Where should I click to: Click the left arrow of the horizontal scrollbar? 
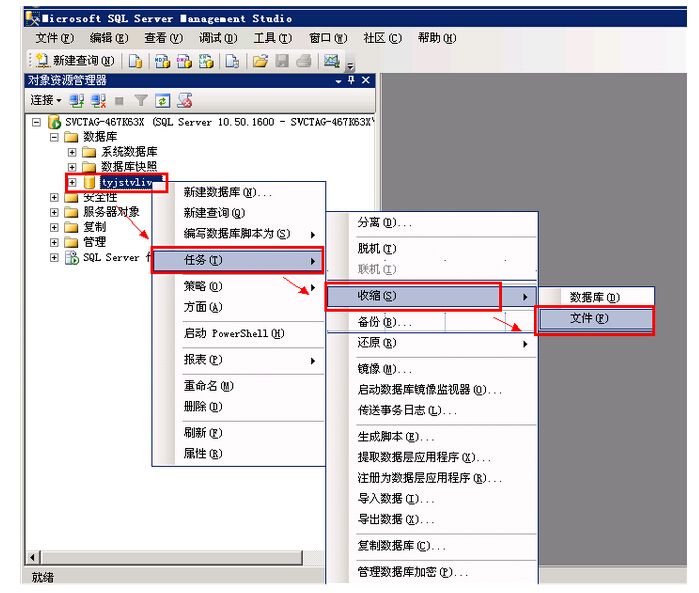click(33, 557)
